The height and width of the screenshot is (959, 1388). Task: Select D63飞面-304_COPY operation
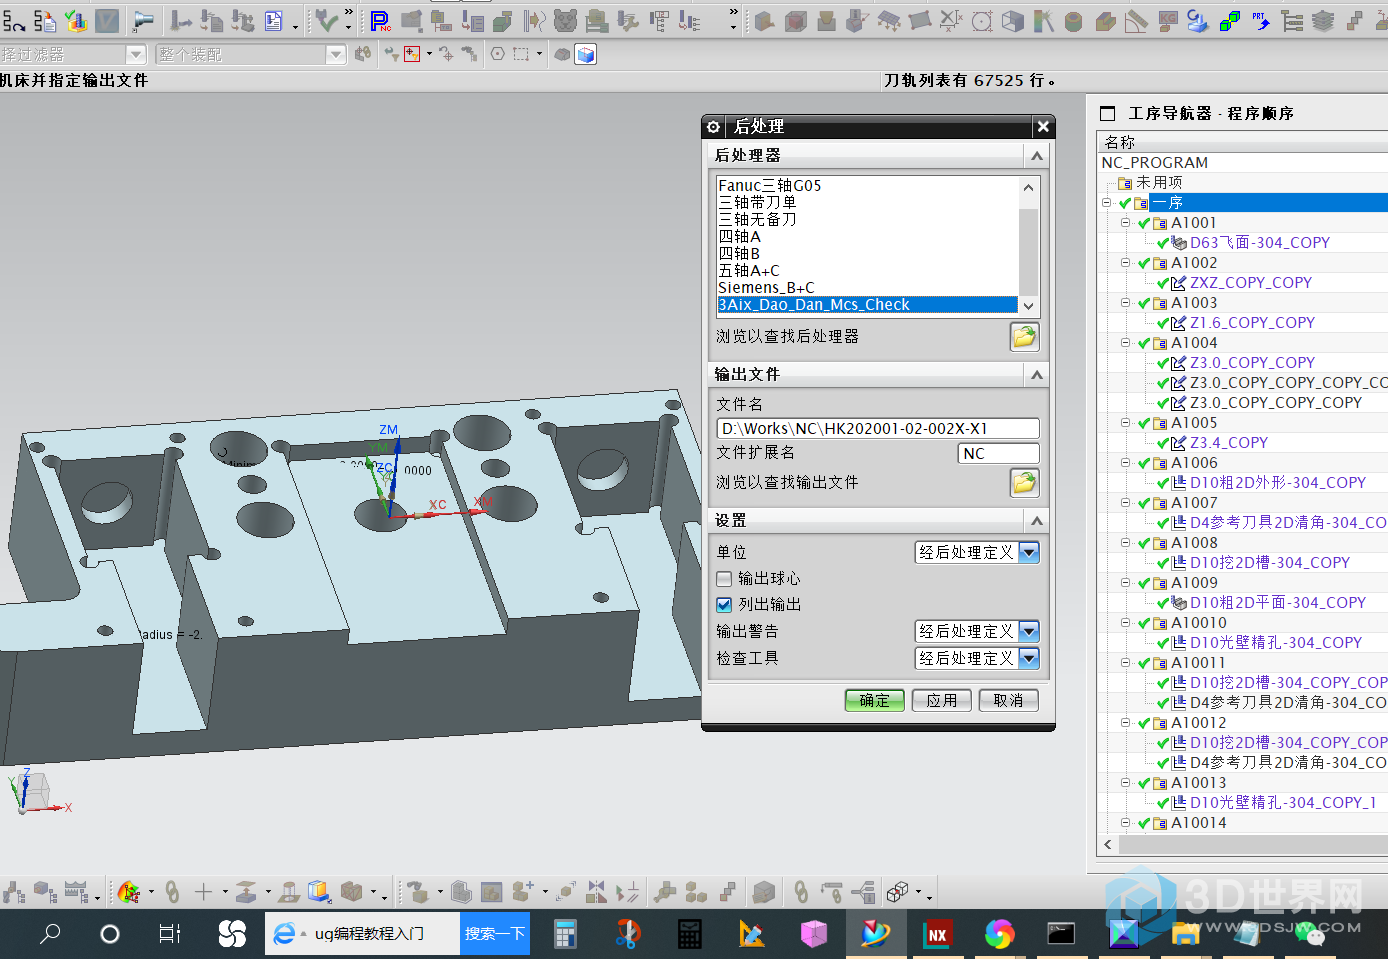click(1259, 243)
